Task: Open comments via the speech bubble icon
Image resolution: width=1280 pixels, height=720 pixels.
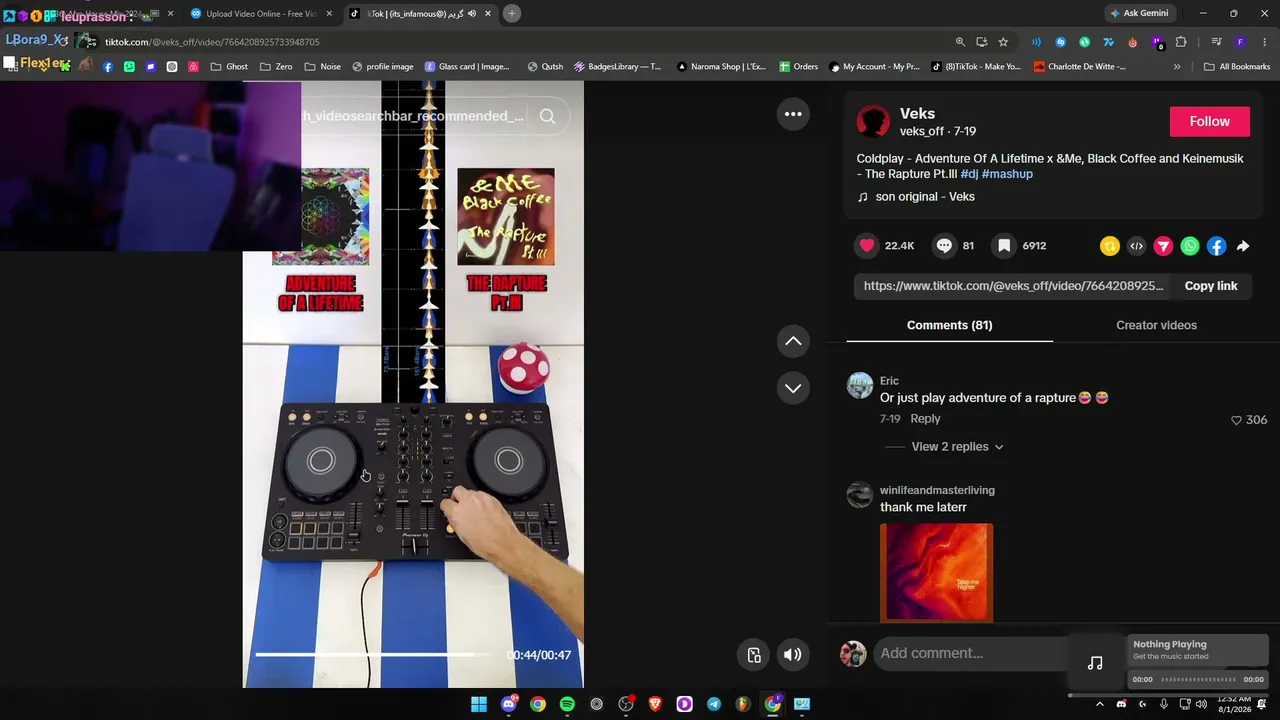Action: 944,246
